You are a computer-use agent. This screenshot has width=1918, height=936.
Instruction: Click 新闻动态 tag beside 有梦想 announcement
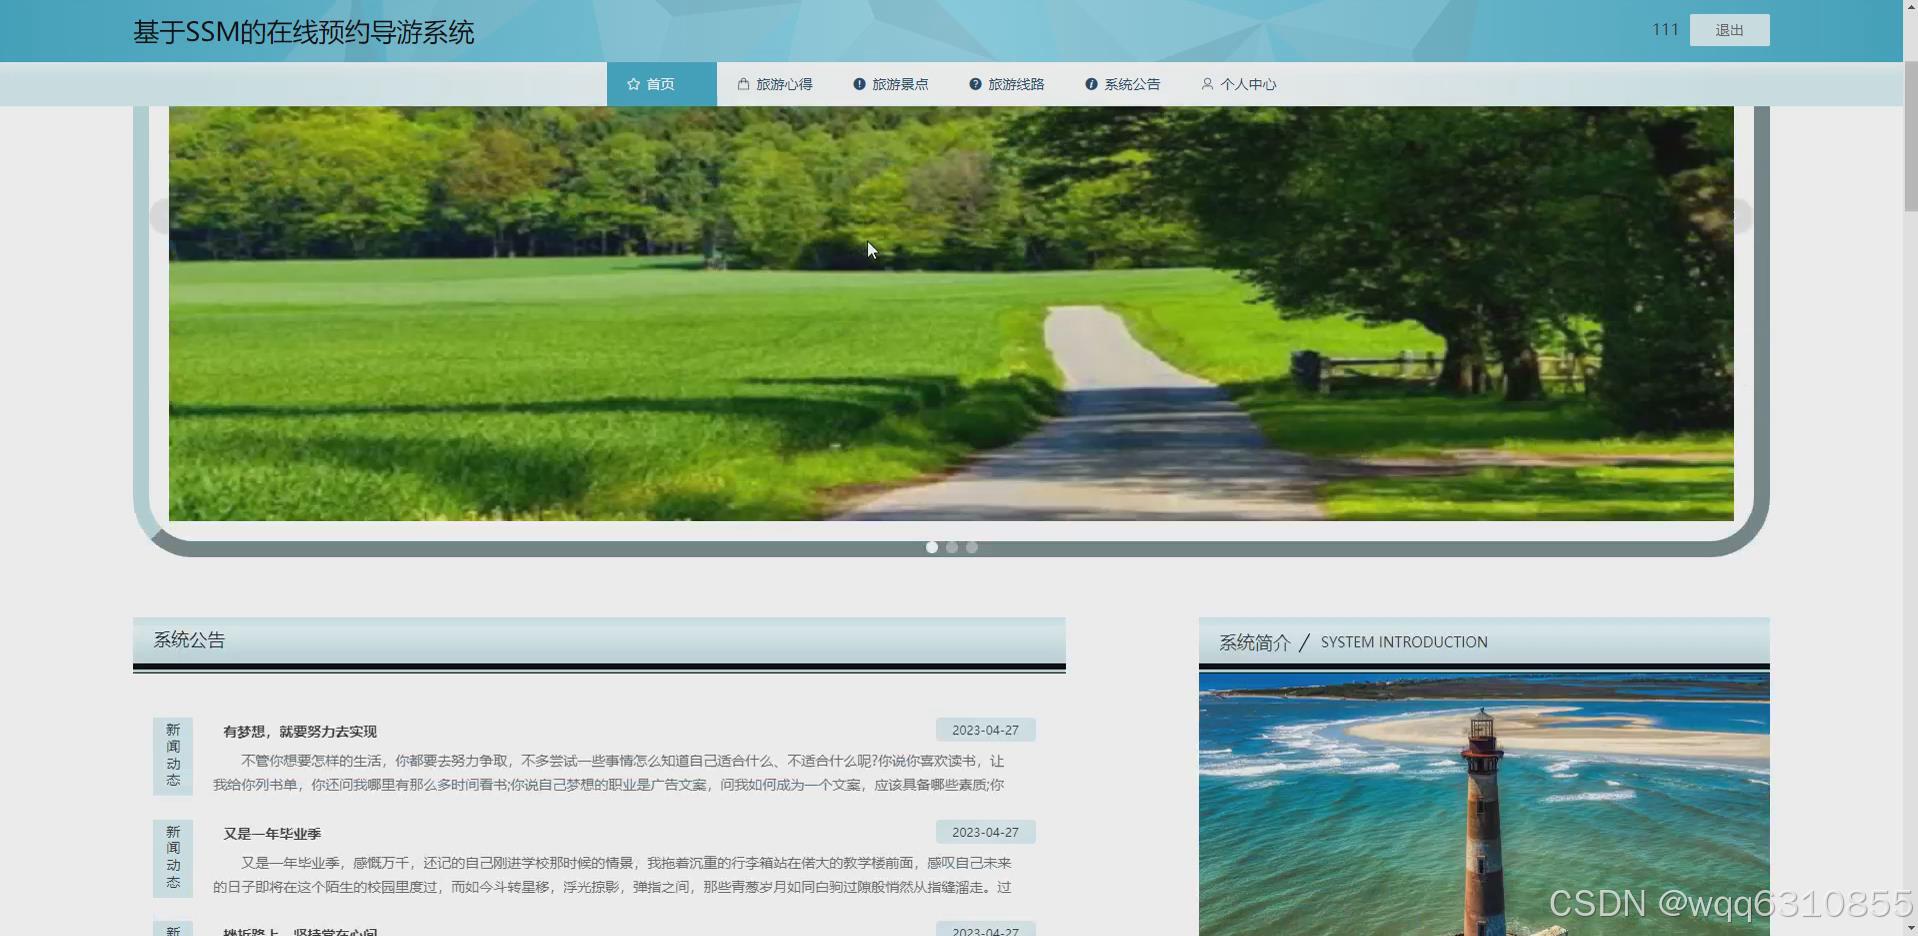click(x=173, y=756)
